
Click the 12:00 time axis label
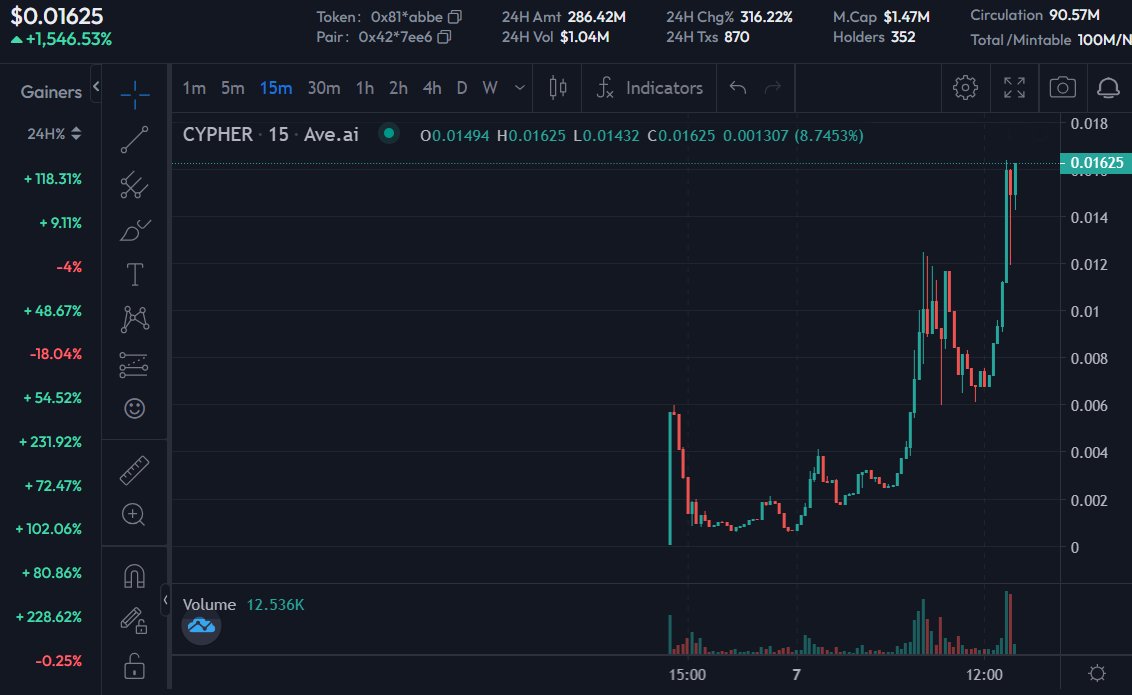[985, 675]
